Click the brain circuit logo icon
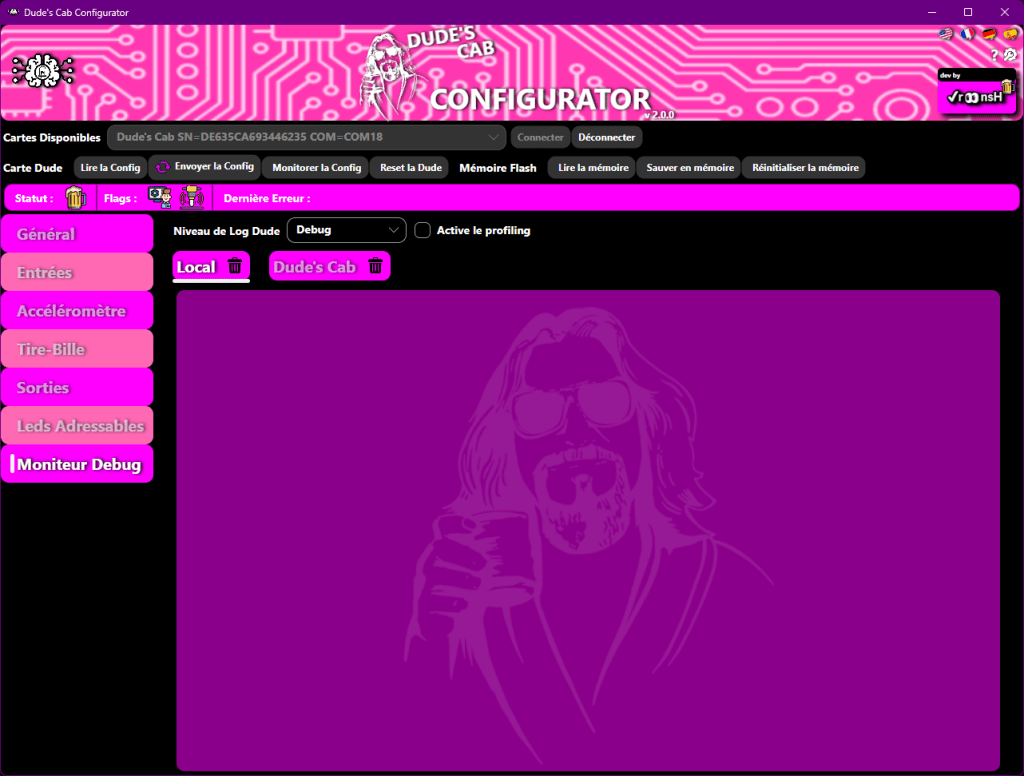1024x776 pixels. [x=43, y=70]
